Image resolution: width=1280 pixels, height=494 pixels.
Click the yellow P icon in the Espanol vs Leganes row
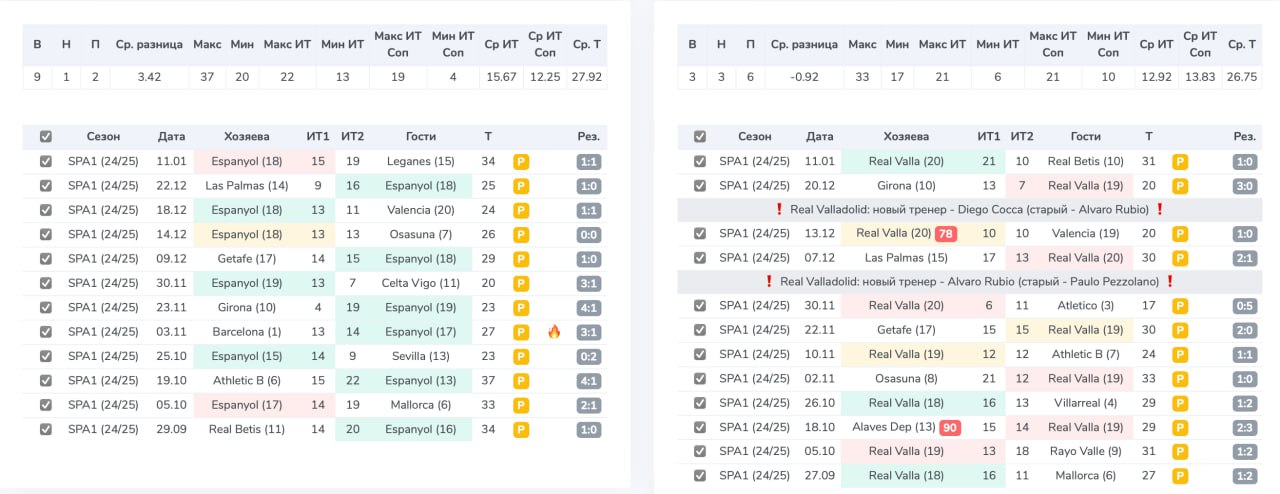coord(521,161)
